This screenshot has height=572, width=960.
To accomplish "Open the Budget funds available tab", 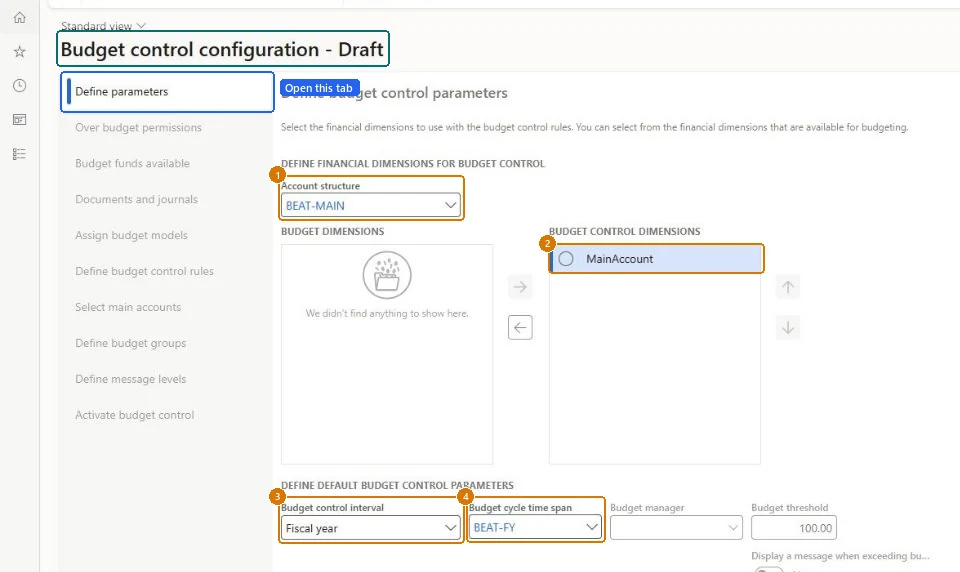I will pos(132,164).
